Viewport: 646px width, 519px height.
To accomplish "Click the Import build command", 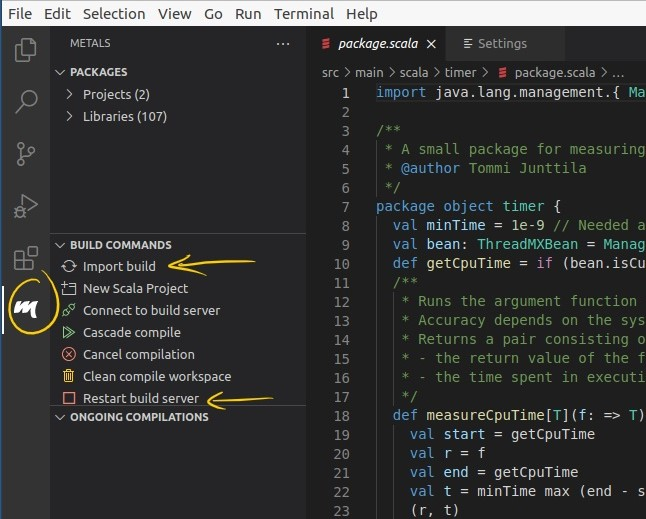I will (119, 266).
